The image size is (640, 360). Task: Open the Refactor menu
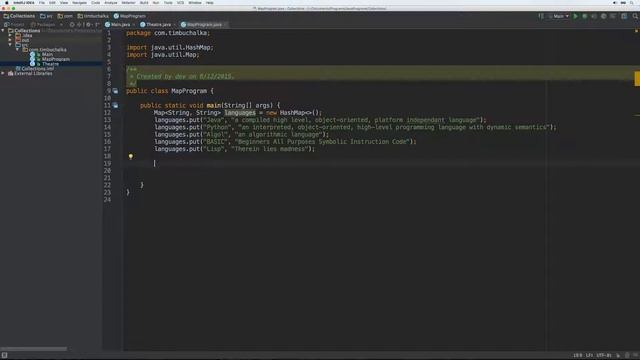(x=129, y=2)
